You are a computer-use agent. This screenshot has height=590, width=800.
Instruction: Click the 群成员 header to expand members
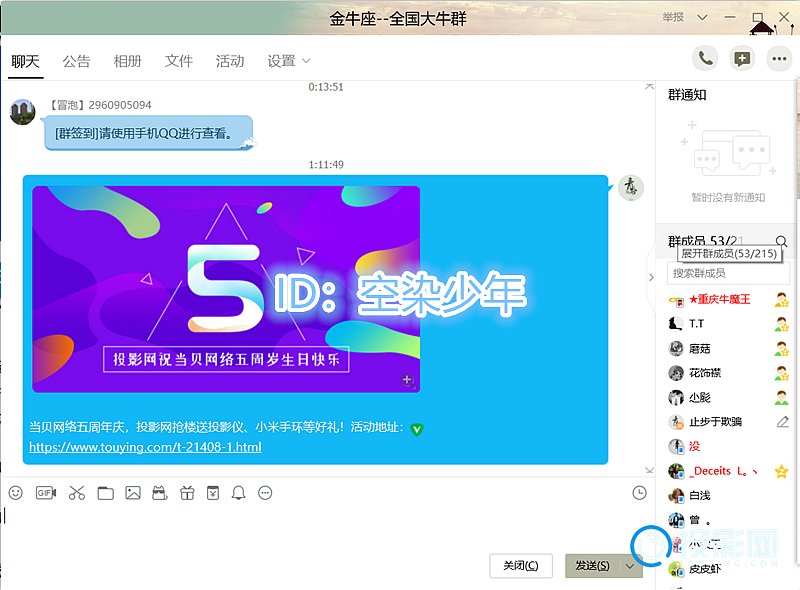tap(706, 241)
